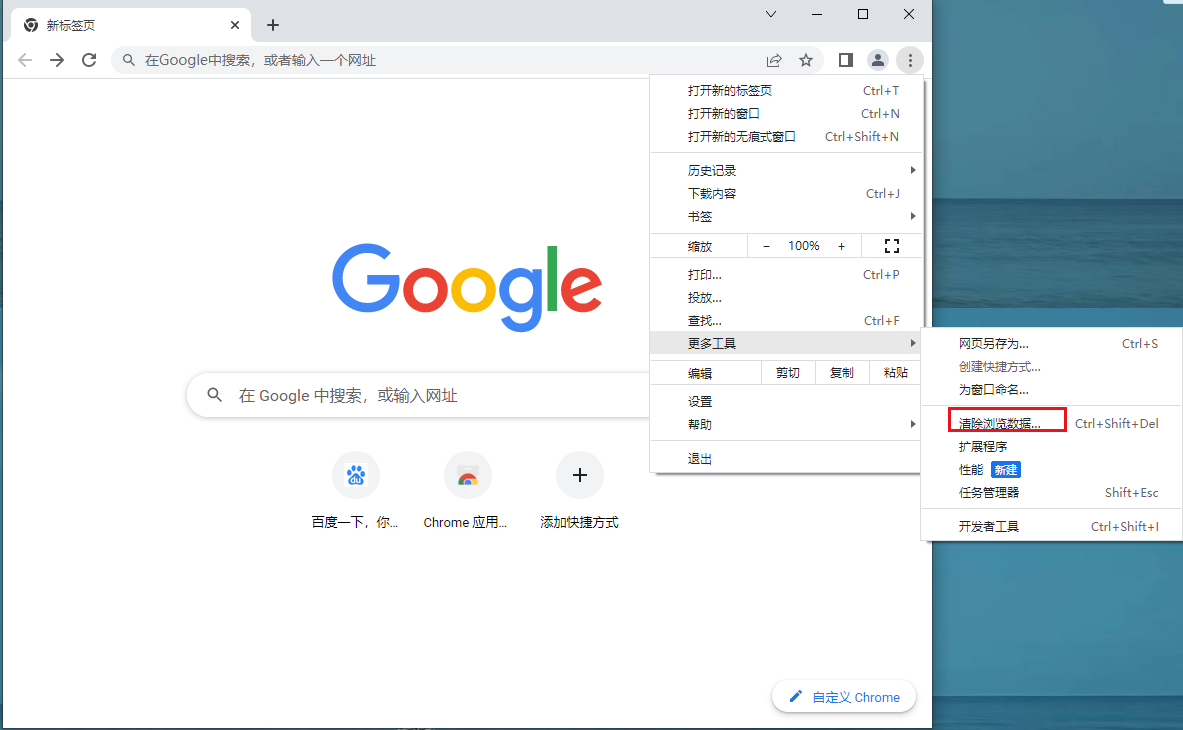This screenshot has width=1183, height=730.
Task: Select 网页另存为... in submenu
Action: coord(1052,344)
